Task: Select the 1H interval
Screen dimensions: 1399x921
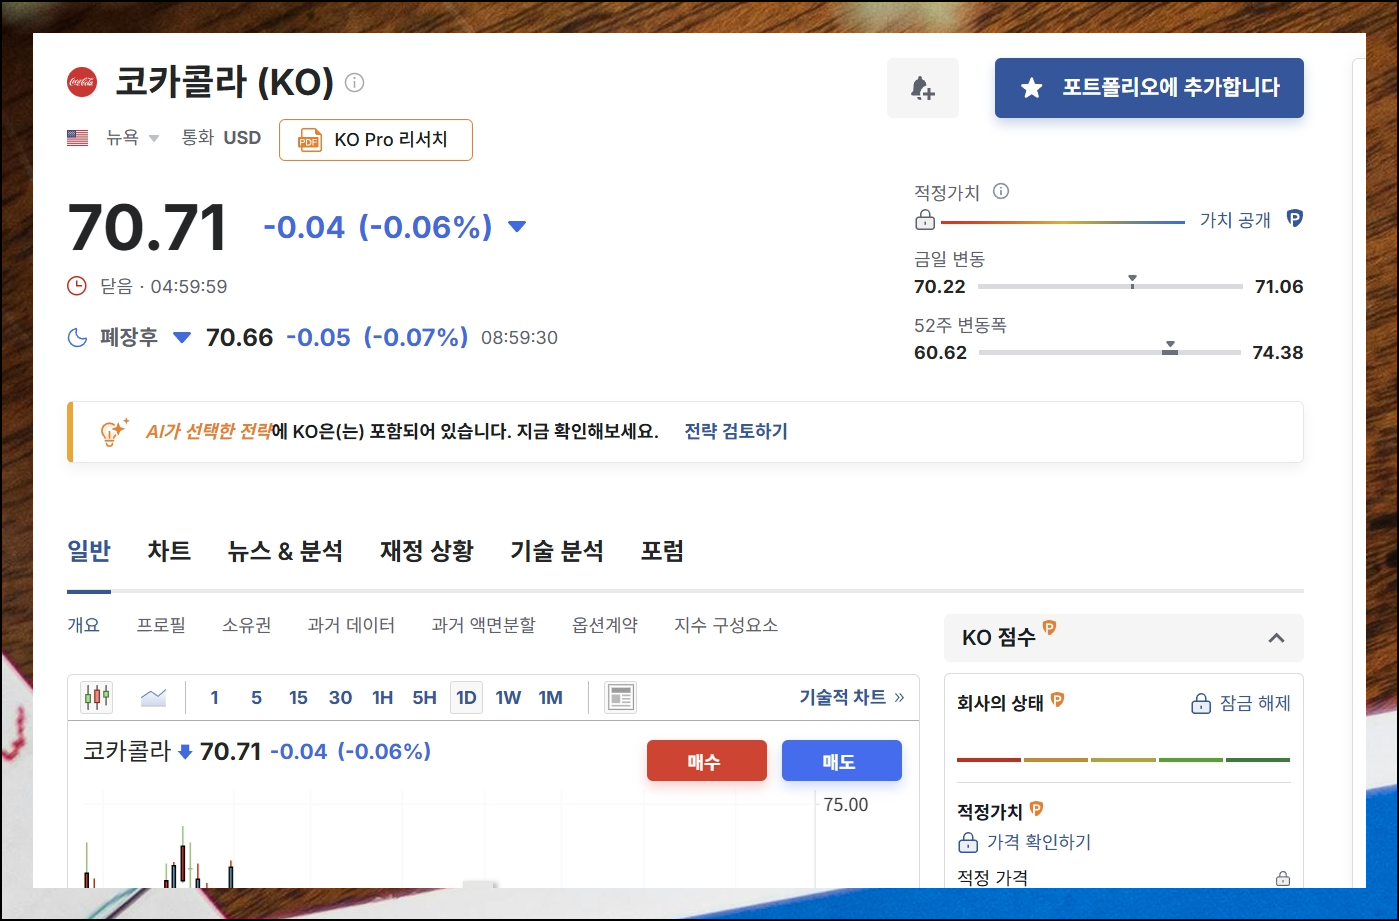Action: [383, 698]
